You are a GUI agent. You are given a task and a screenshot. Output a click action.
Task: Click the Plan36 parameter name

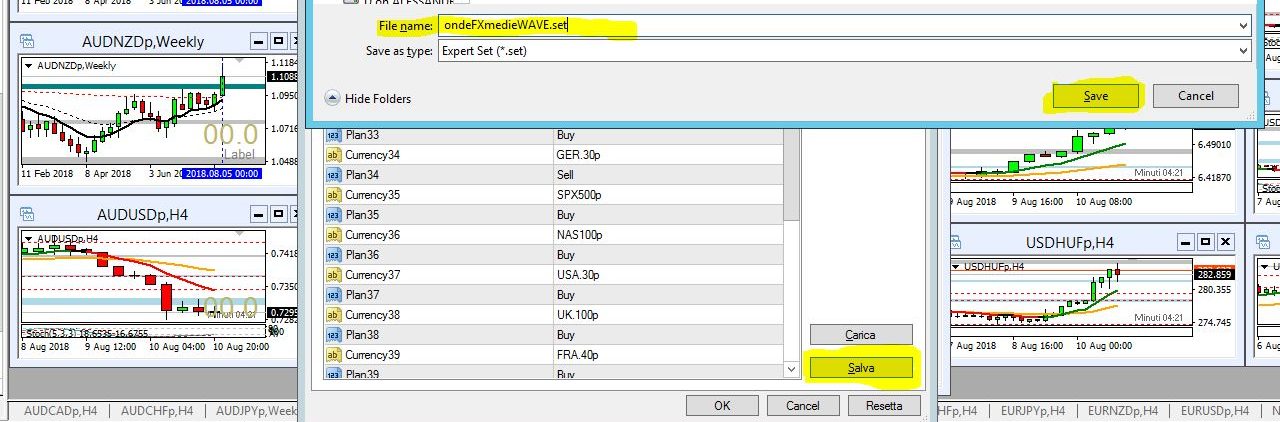coord(362,255)
